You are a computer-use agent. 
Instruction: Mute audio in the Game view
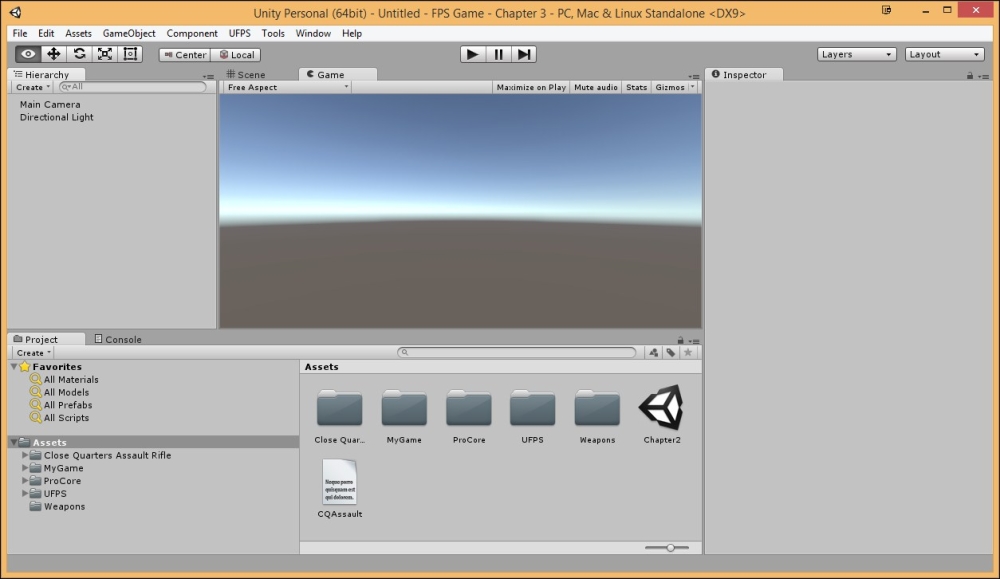coord(595,87)
